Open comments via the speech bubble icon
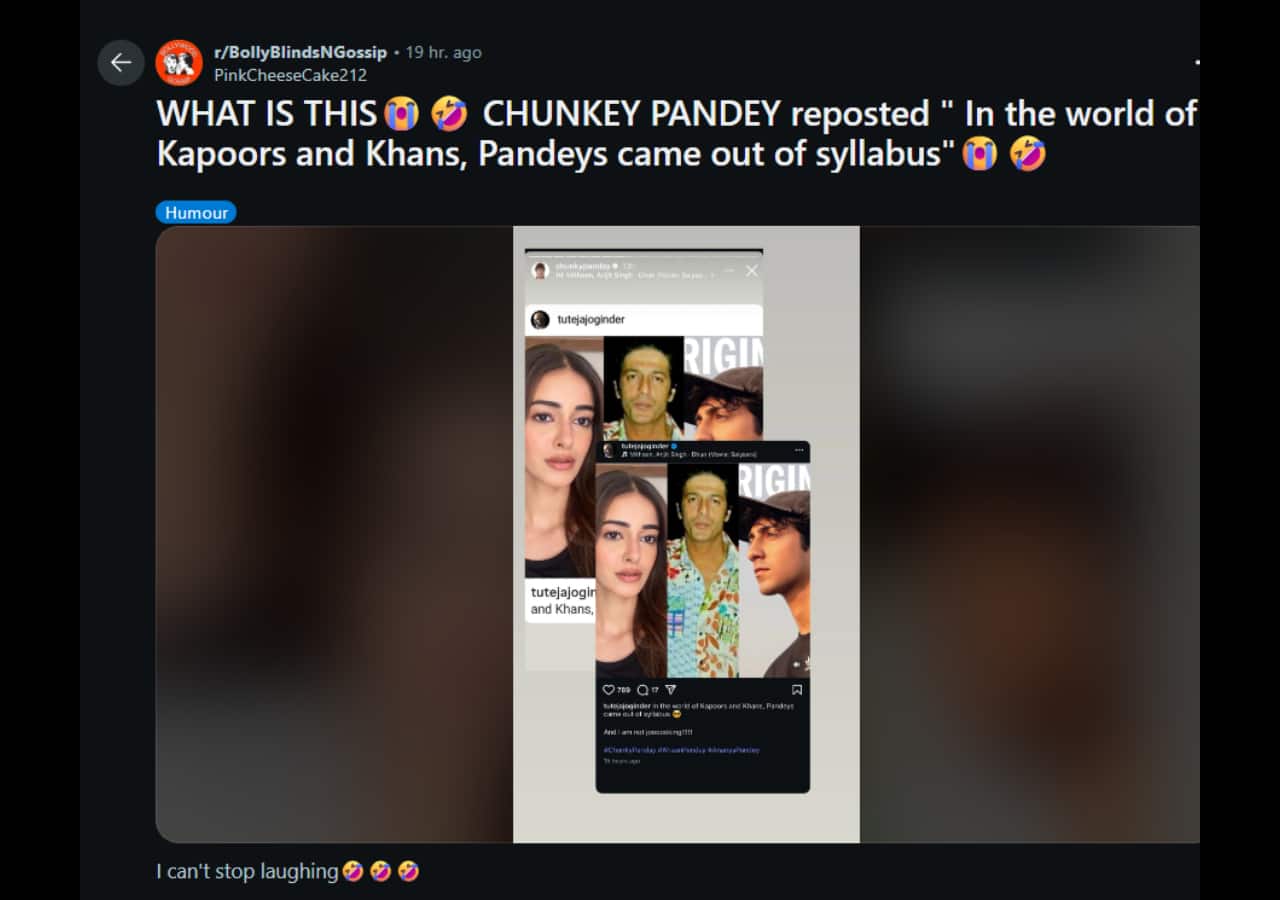 pos(642,690)
